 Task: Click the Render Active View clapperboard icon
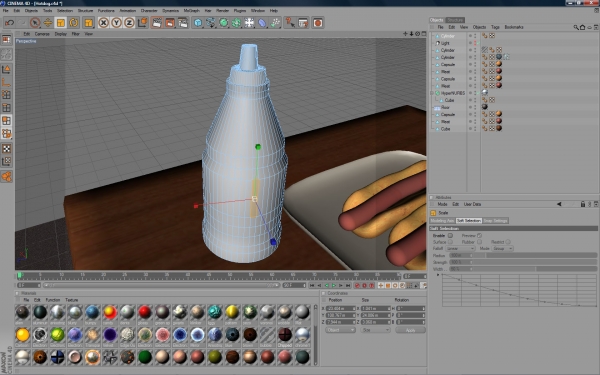pyautogui.click(x=157, y=23)
